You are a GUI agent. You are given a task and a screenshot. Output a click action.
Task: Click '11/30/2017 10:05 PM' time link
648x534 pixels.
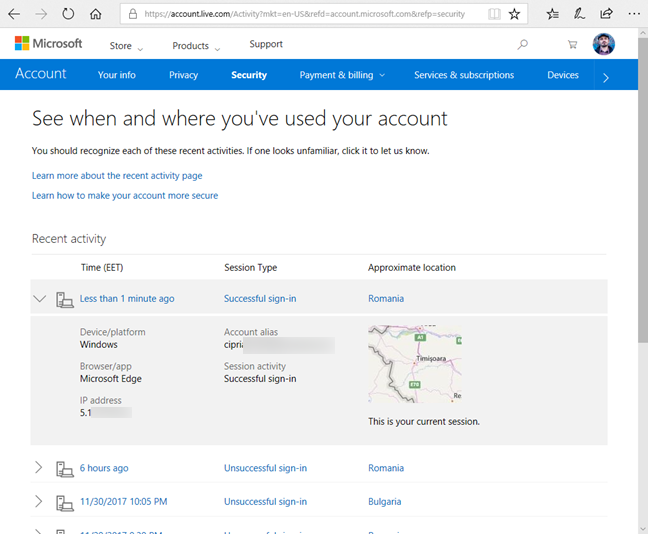tap(124, 501)
